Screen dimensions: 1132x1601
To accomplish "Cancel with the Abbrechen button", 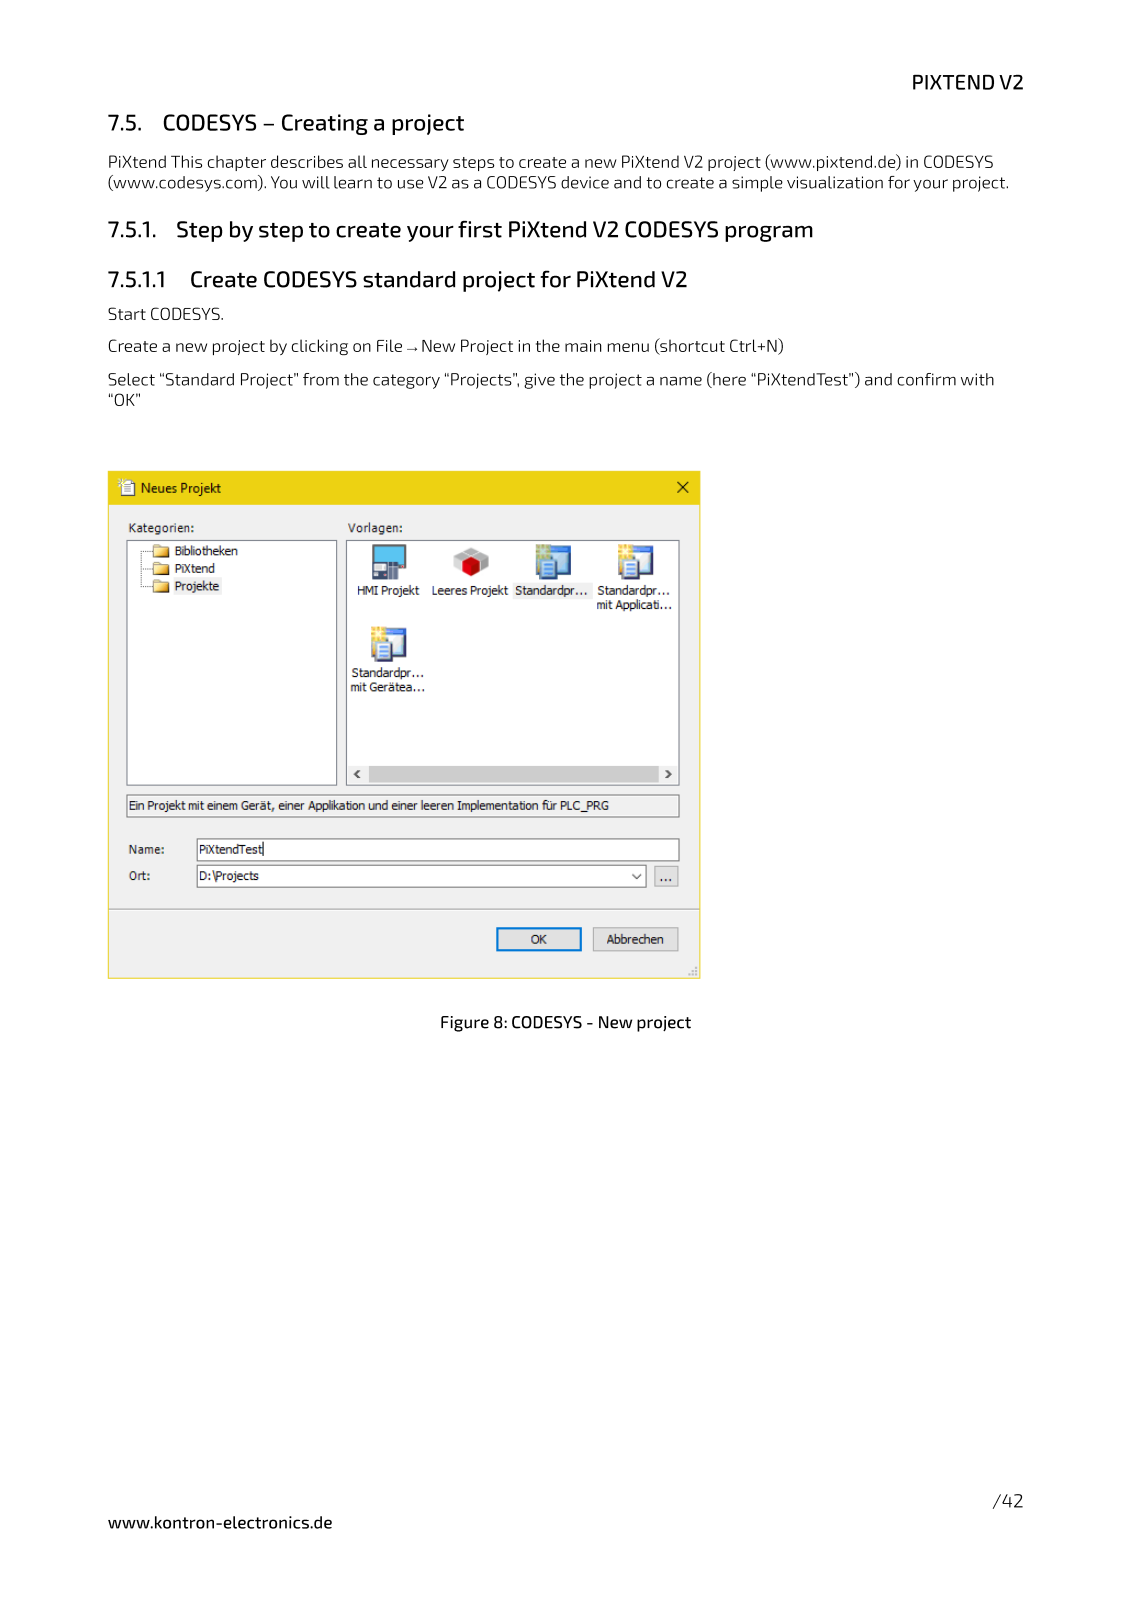I will (x=635, y=940).
